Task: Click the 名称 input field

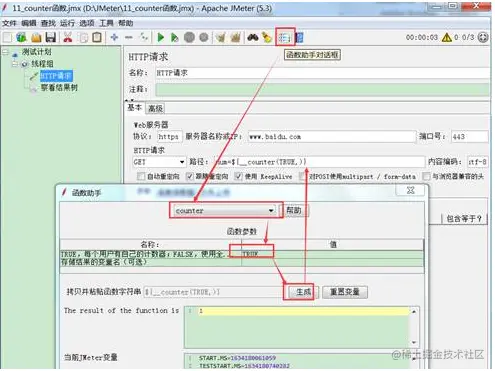Action: tap(322, 73)
